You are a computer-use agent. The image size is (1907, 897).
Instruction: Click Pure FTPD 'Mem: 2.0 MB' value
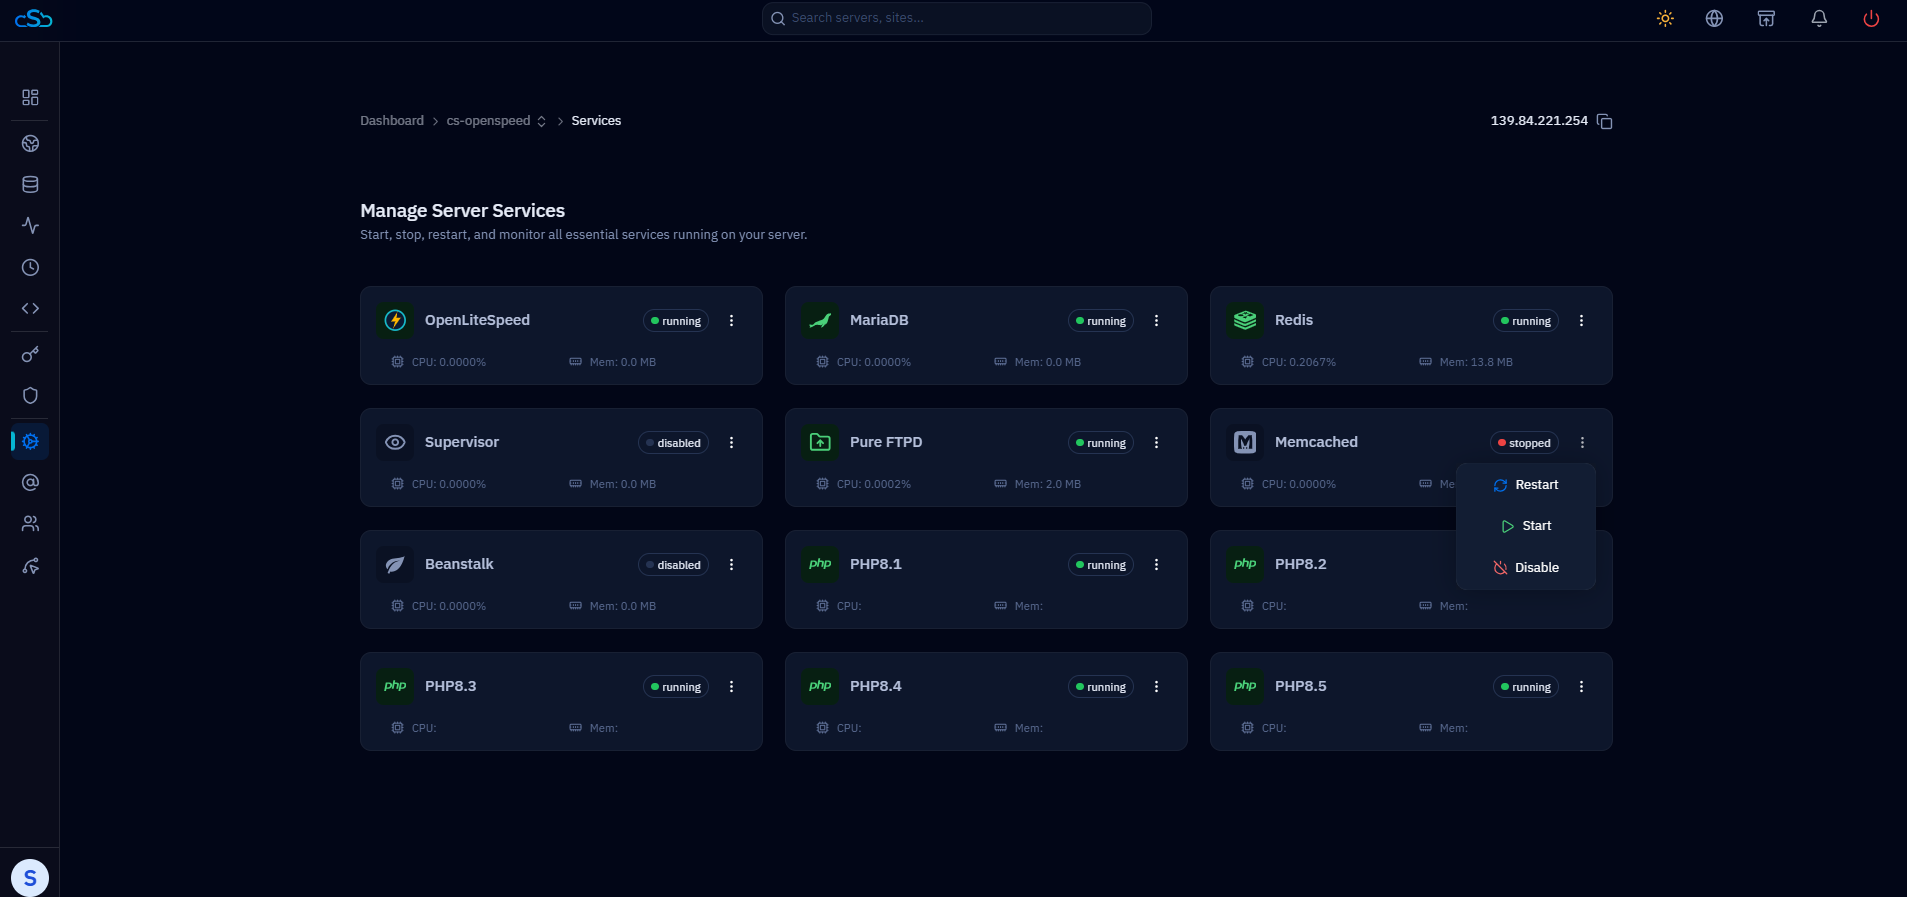pyautogui.click(x=1048, y=484)
